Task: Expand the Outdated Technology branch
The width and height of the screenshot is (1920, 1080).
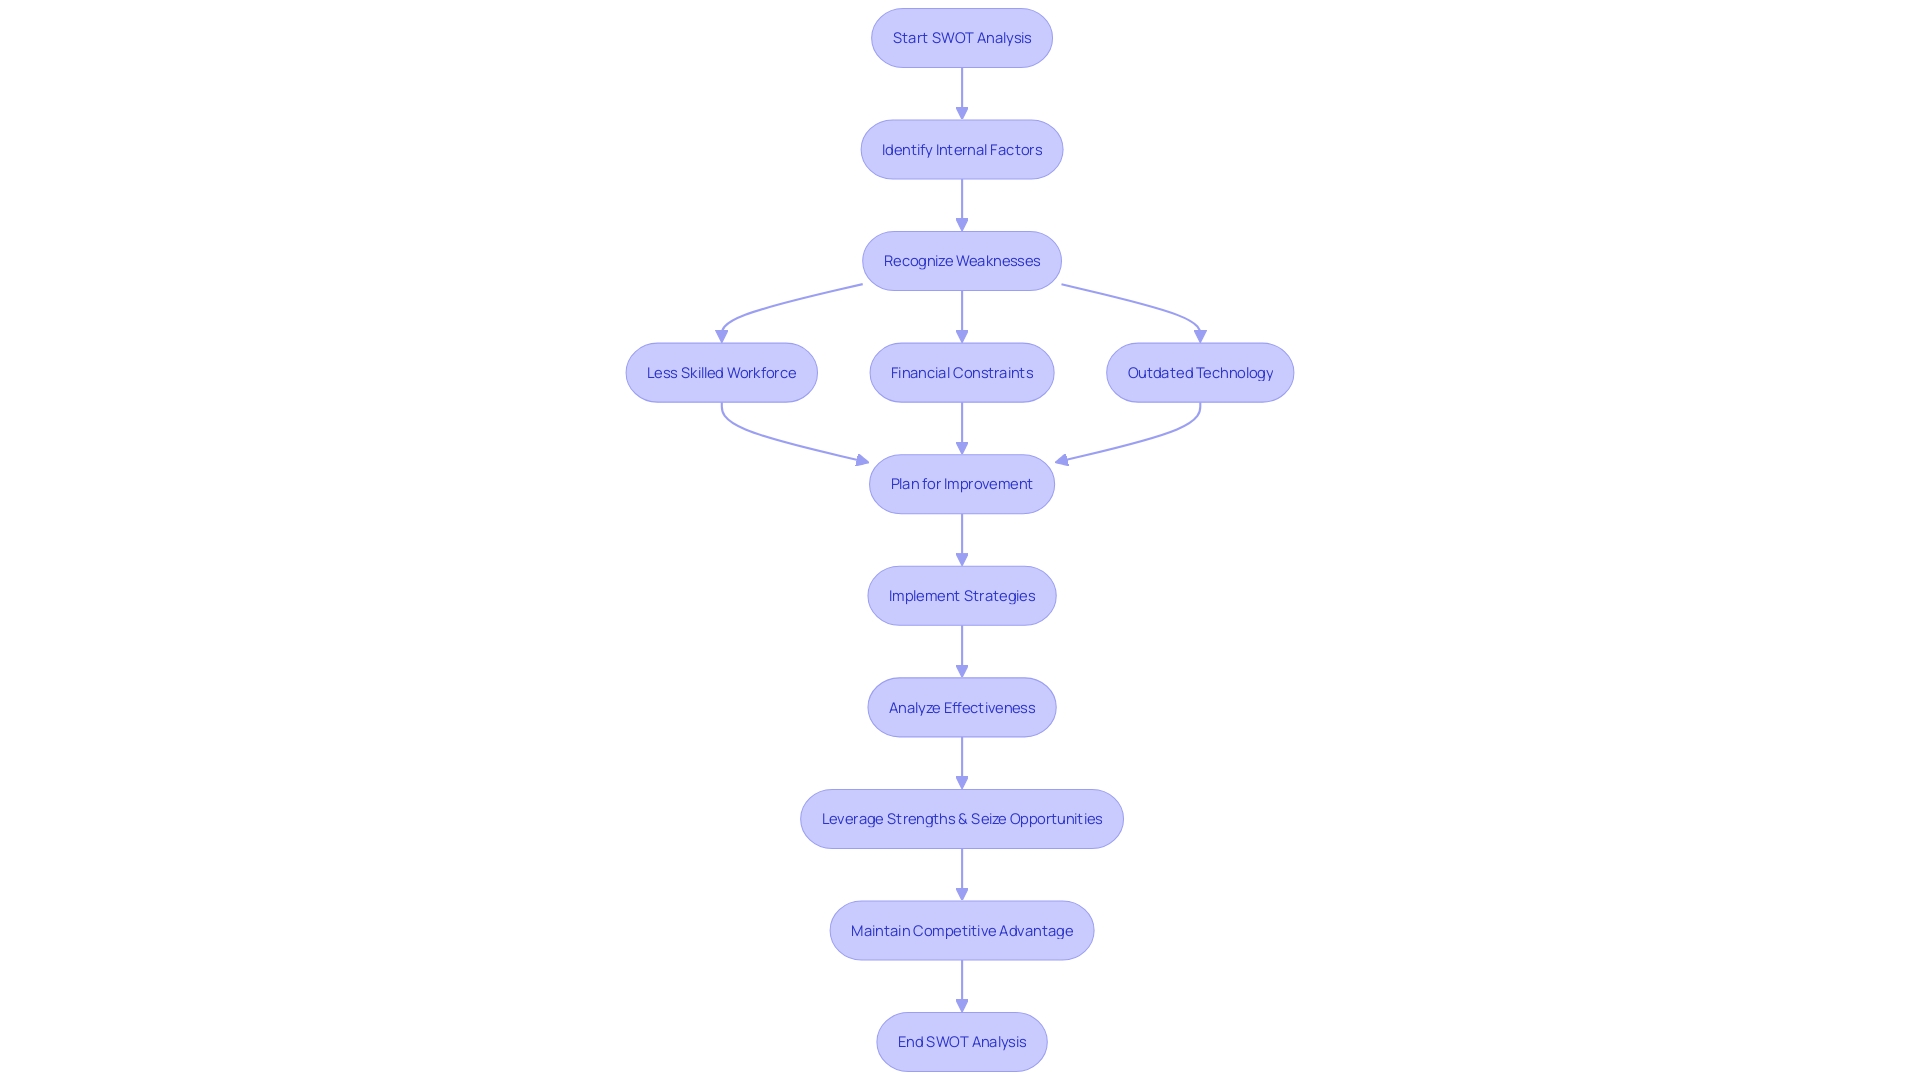Action: (1199, 372)
